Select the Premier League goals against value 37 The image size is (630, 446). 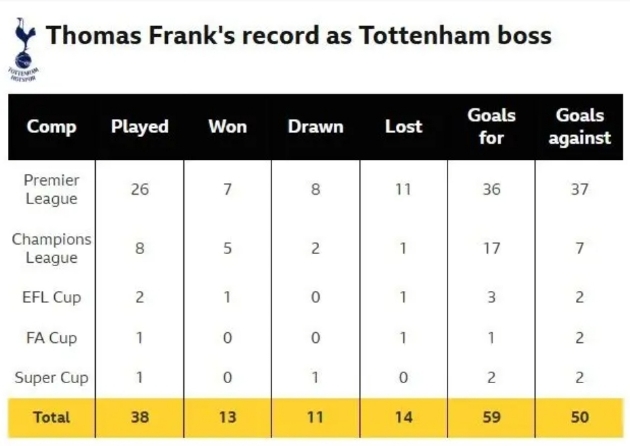[x=579, y=189]
